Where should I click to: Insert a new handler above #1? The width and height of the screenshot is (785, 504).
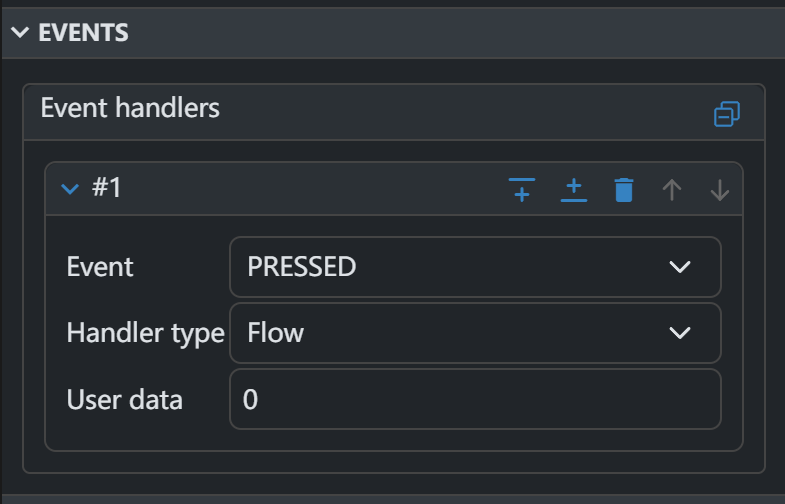pos(522,189)
